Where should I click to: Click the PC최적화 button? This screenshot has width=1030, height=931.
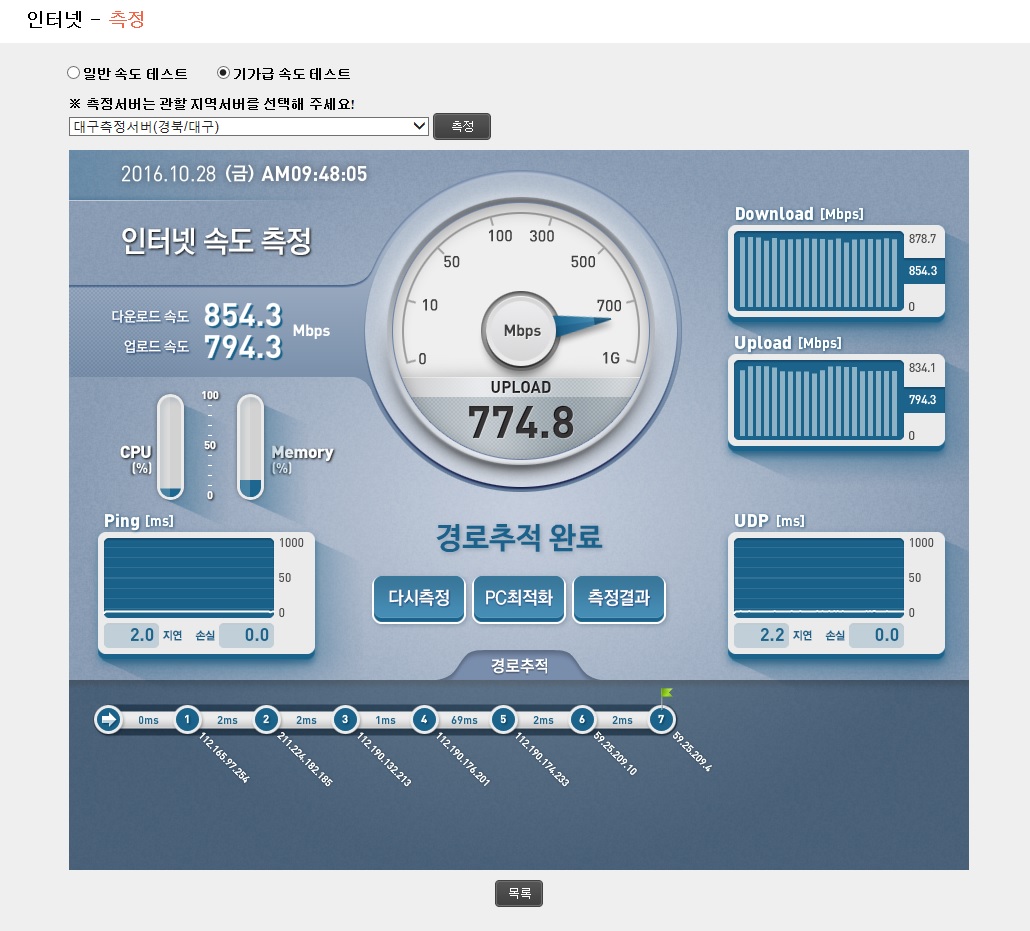pyautogui.click(x=519, y=599)
